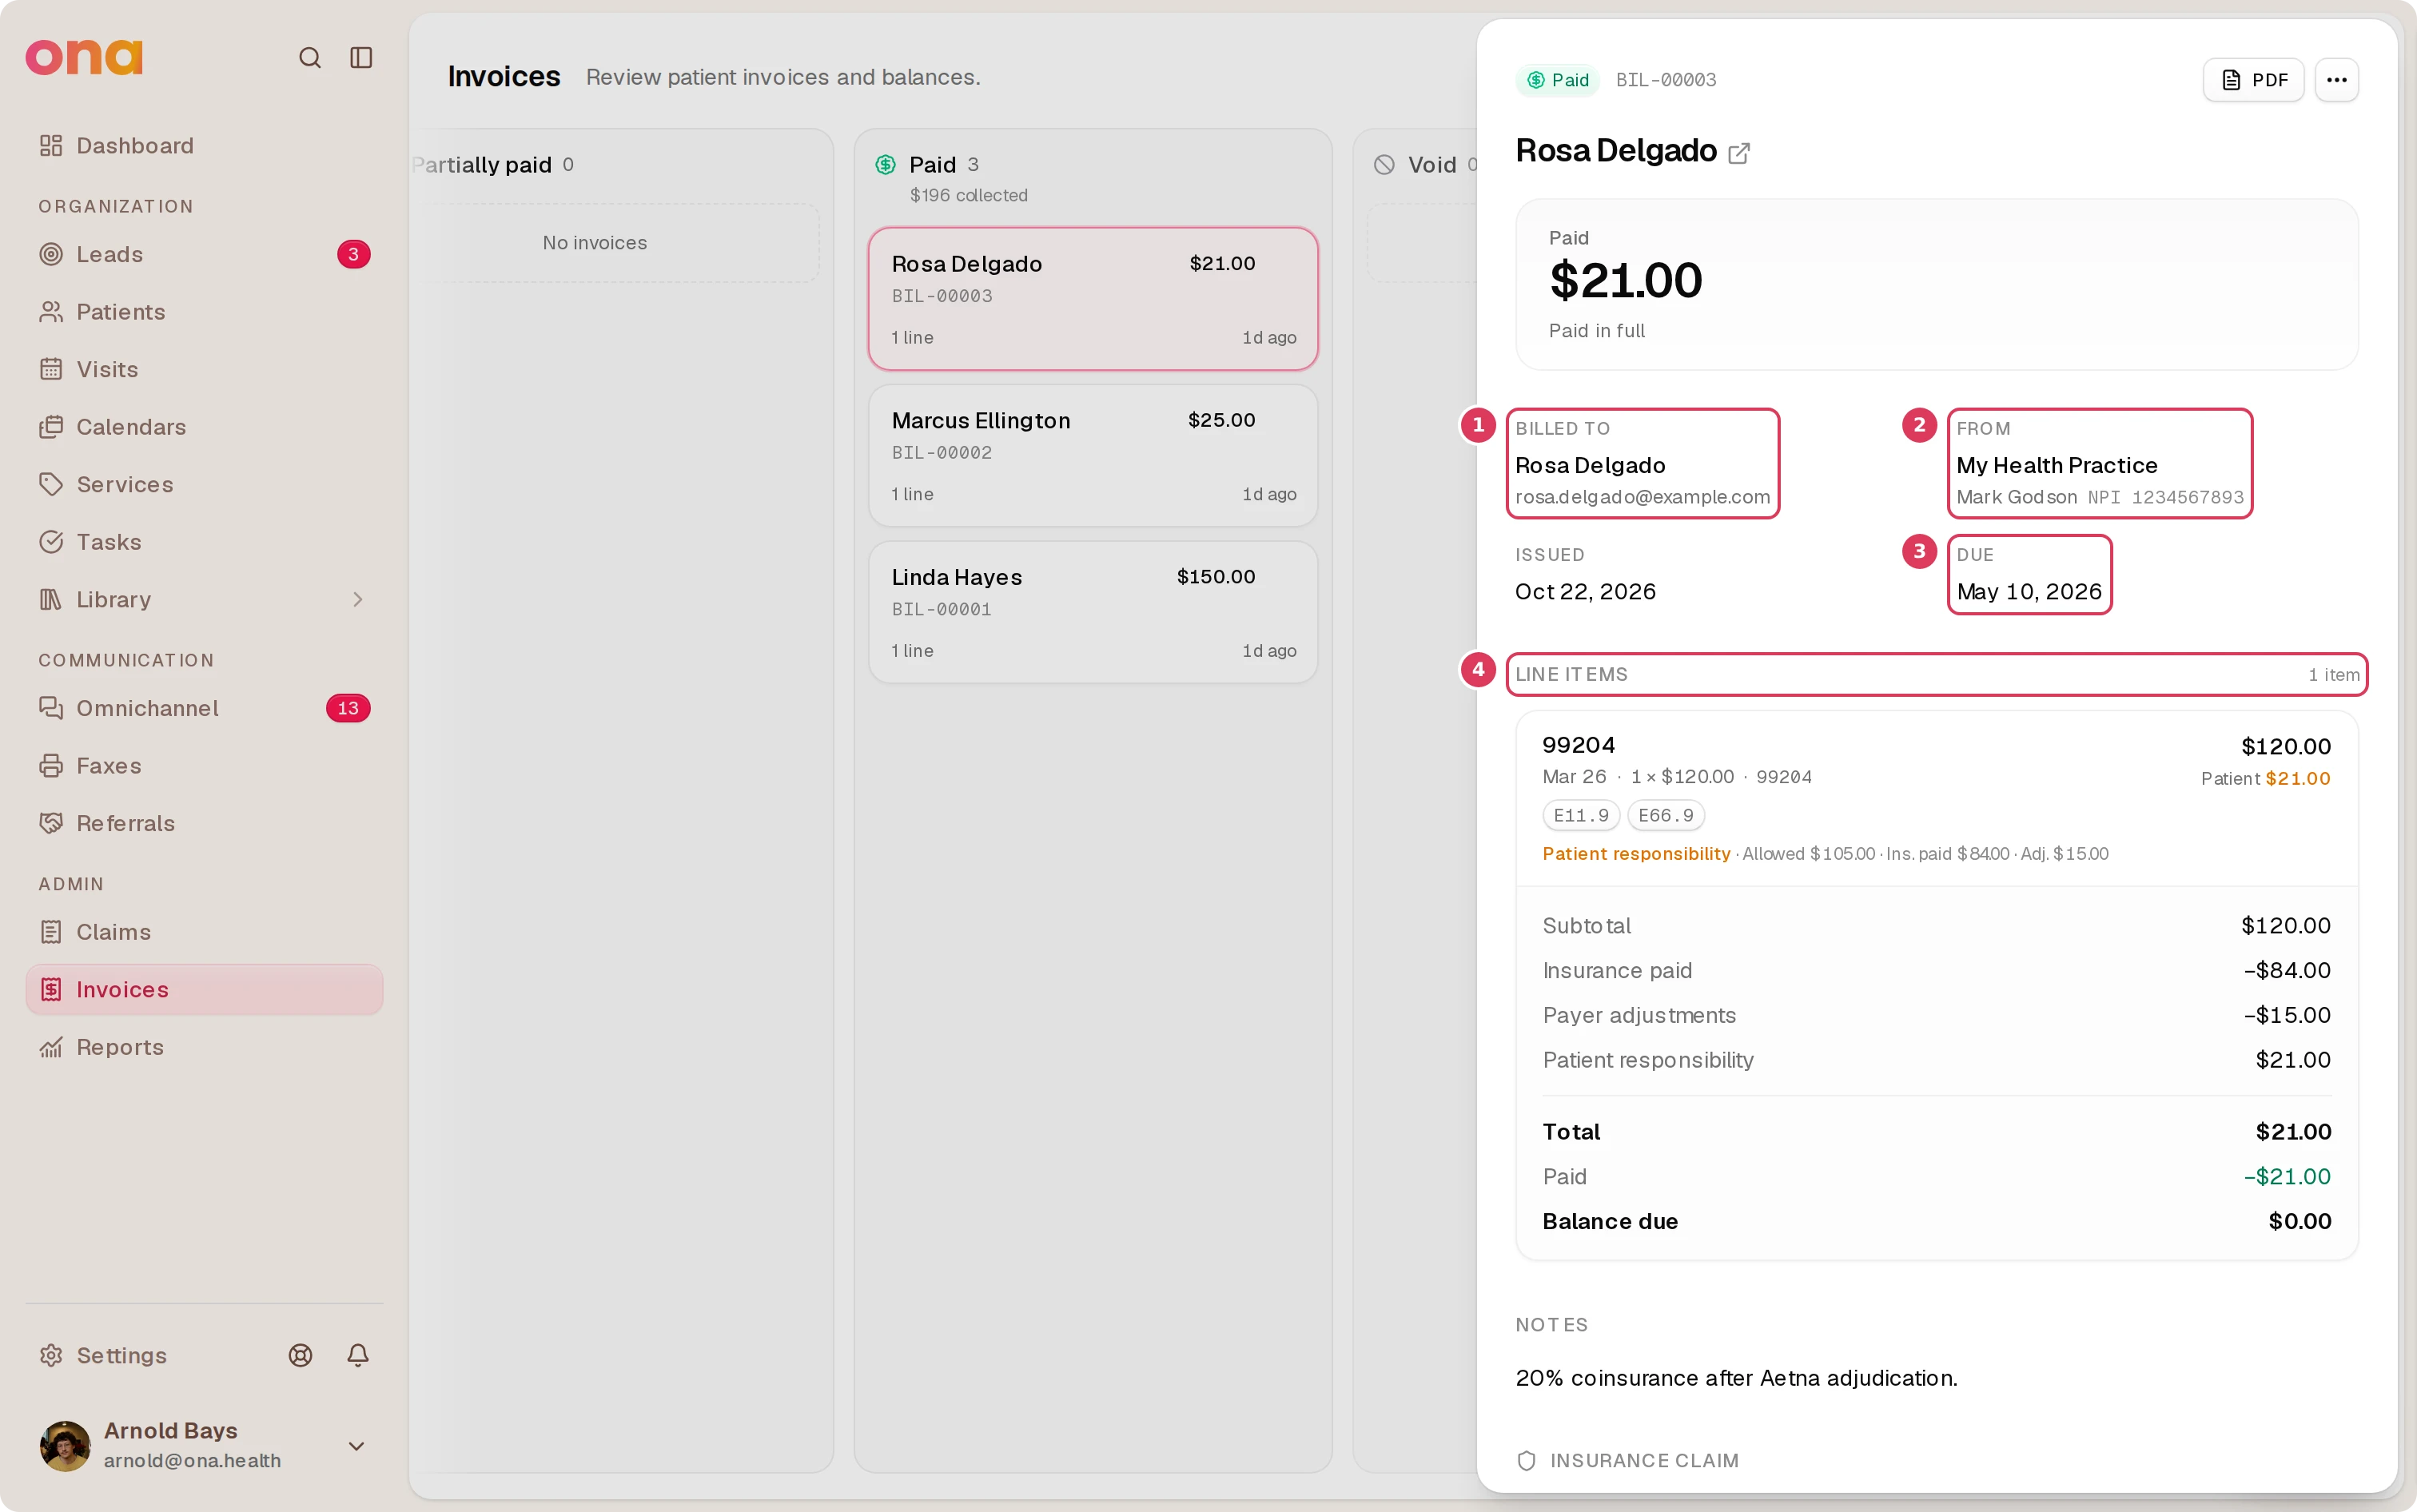Open the Linda Hayes $150.00 invoice card
This screenshot has width=2417, height=1512.
tap(1093, 612)
